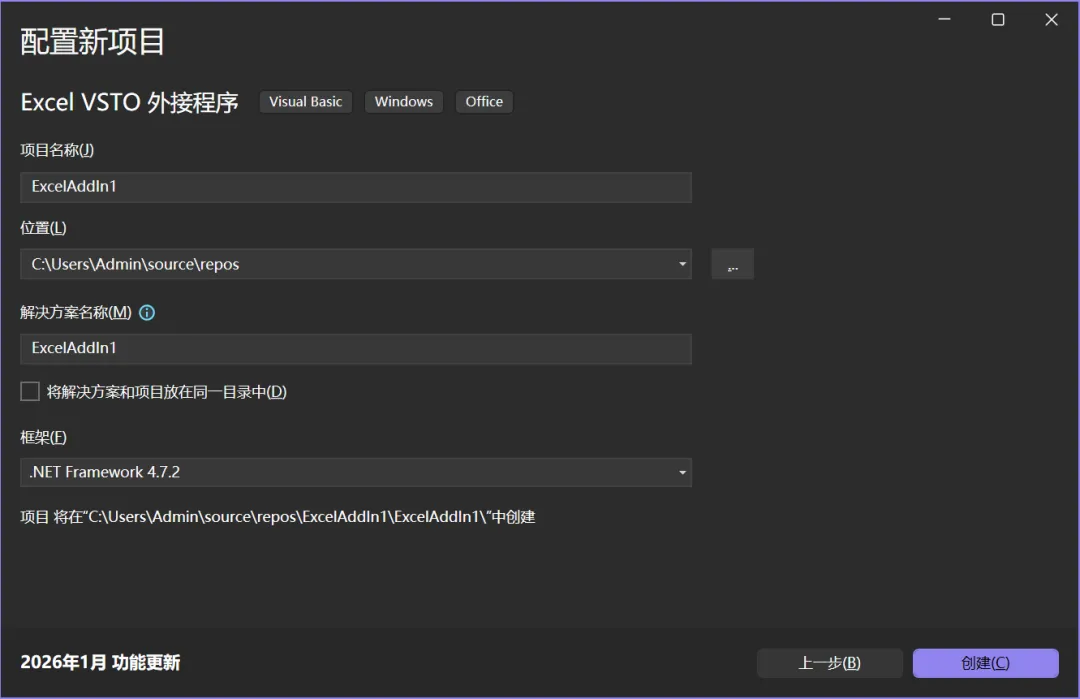Screen dimensions: 1080x699
Task: Click the 项目名称(J) label
Action: pyautogui.click(x=57, y=150)
